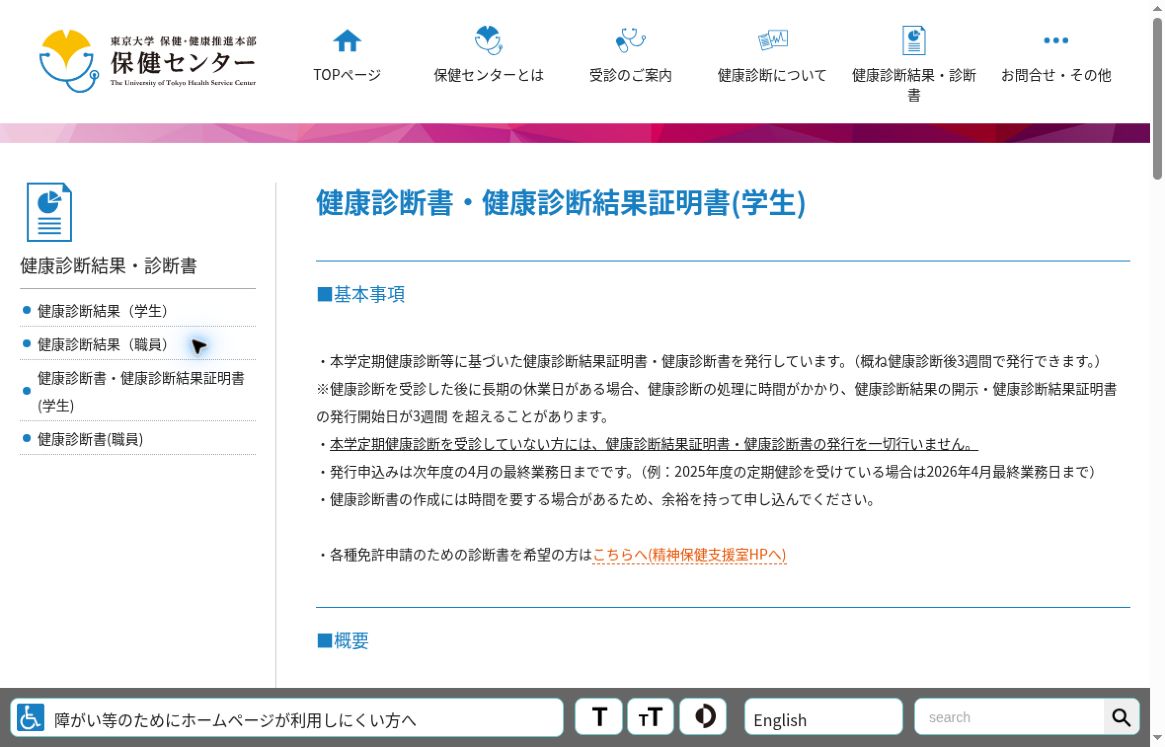Click the お問合せ・その他 three dots icon
Image resolution: width=1165 pixels, height=747 pixels.
pos(1056,40)
